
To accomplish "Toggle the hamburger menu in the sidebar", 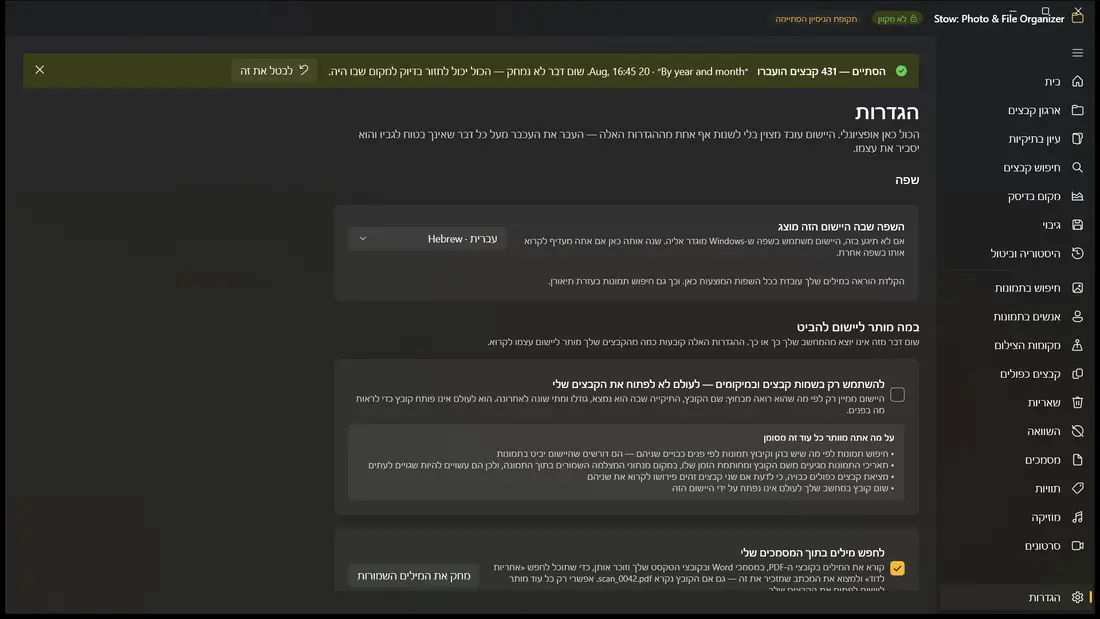I will tap(1078, 53).
